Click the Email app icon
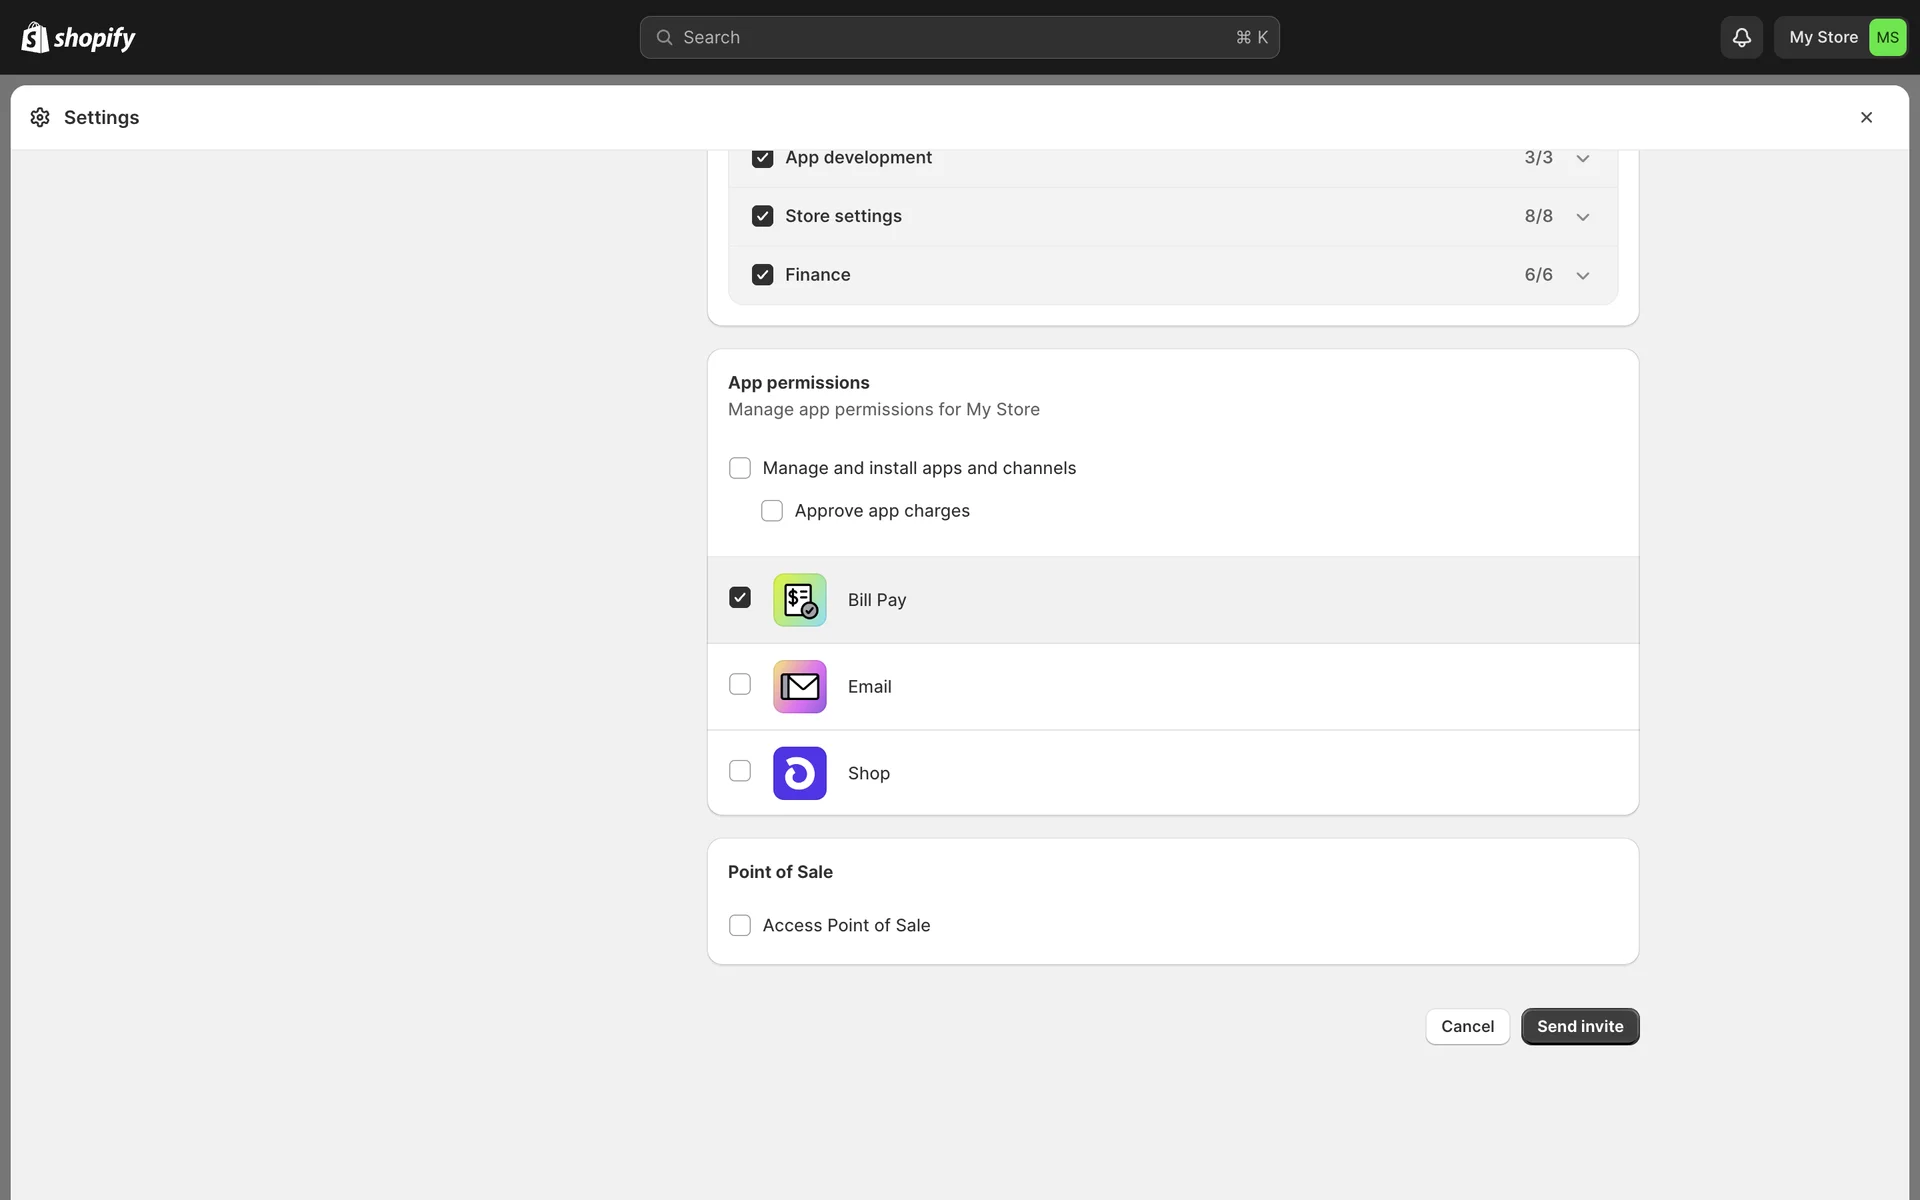 coord(799,686)
